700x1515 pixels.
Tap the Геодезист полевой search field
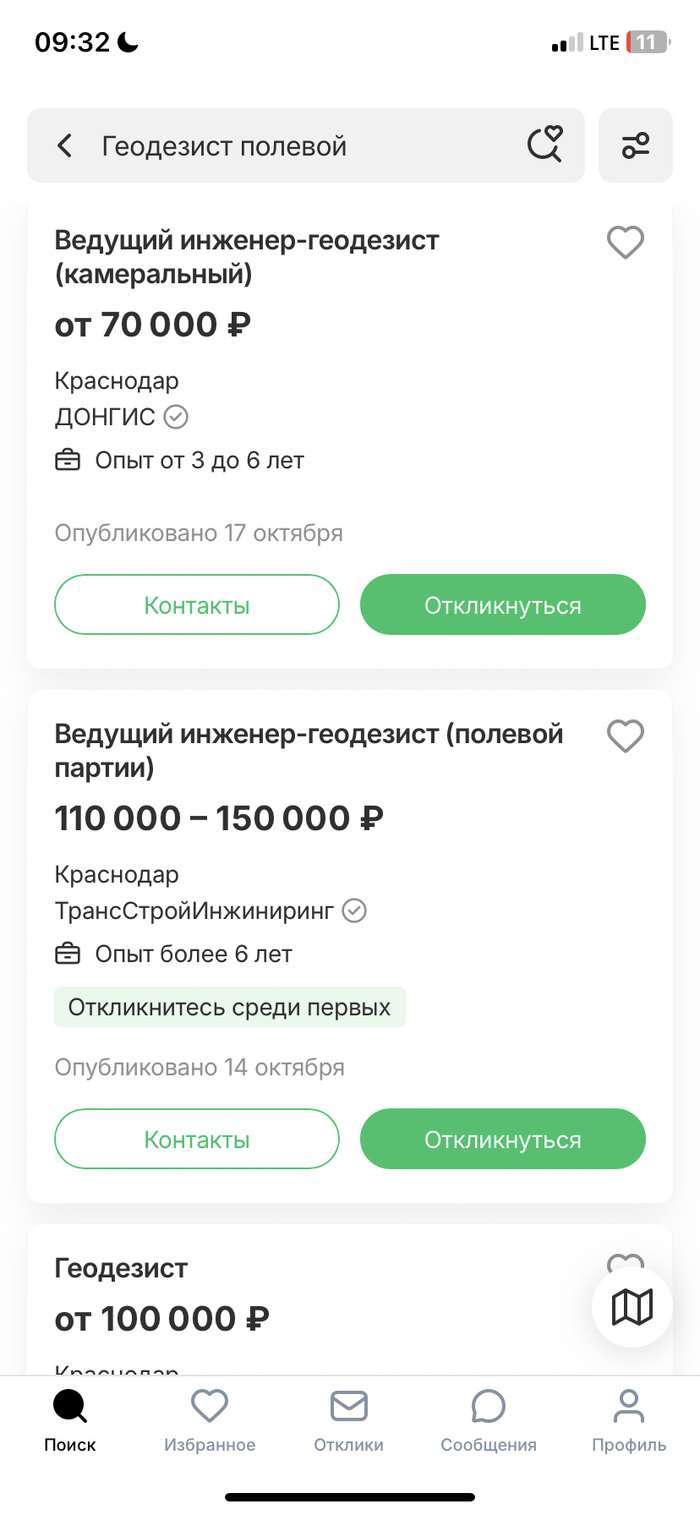click(x=300, y=146)
